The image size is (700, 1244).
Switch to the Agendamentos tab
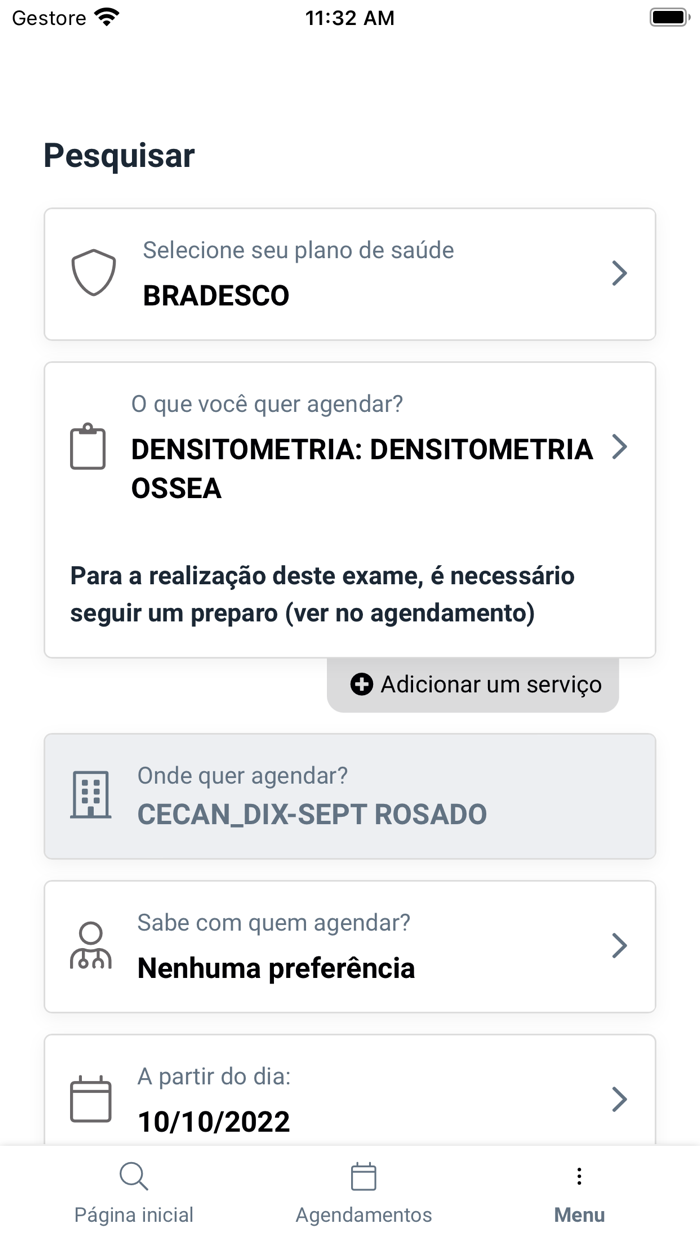364,1193
